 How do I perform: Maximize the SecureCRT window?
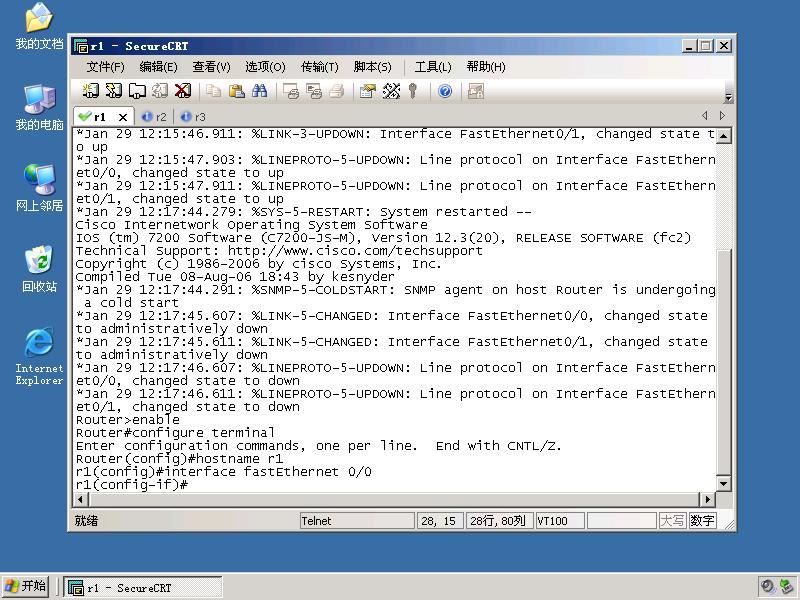706,46
